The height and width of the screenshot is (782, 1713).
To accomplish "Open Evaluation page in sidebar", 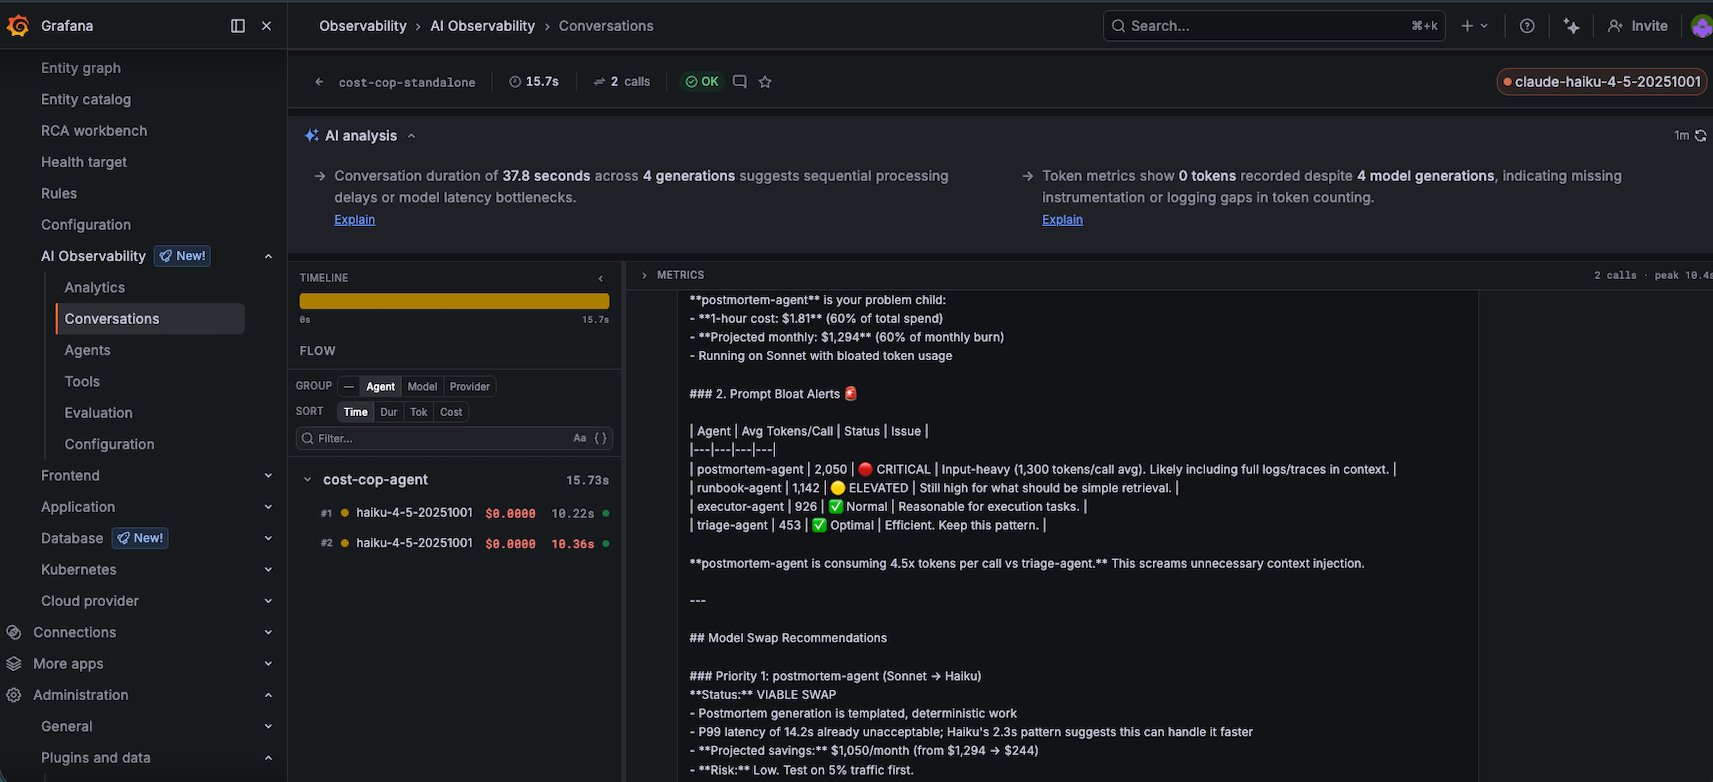I will coord(98,413).
